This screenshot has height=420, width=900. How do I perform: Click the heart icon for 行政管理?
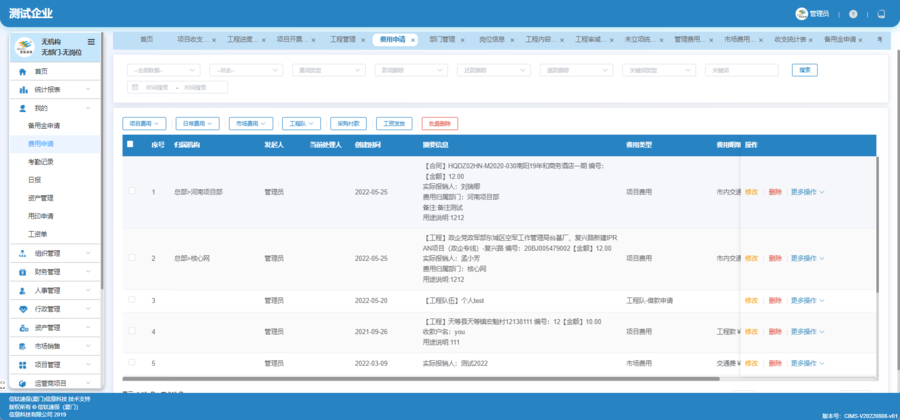pos(23,309)
